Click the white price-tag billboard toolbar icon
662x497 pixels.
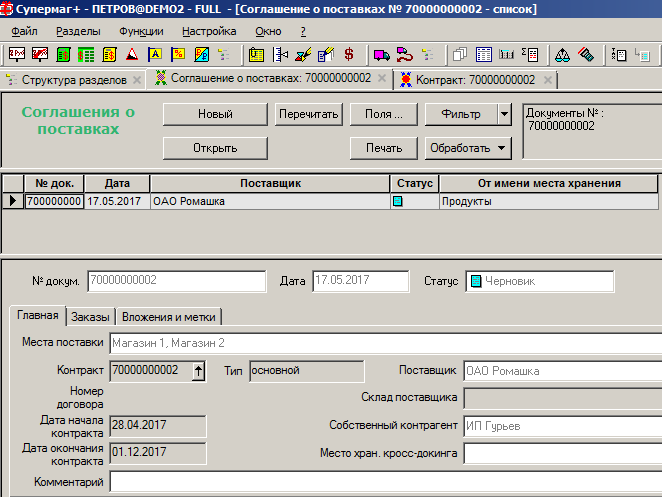[17, 54]
